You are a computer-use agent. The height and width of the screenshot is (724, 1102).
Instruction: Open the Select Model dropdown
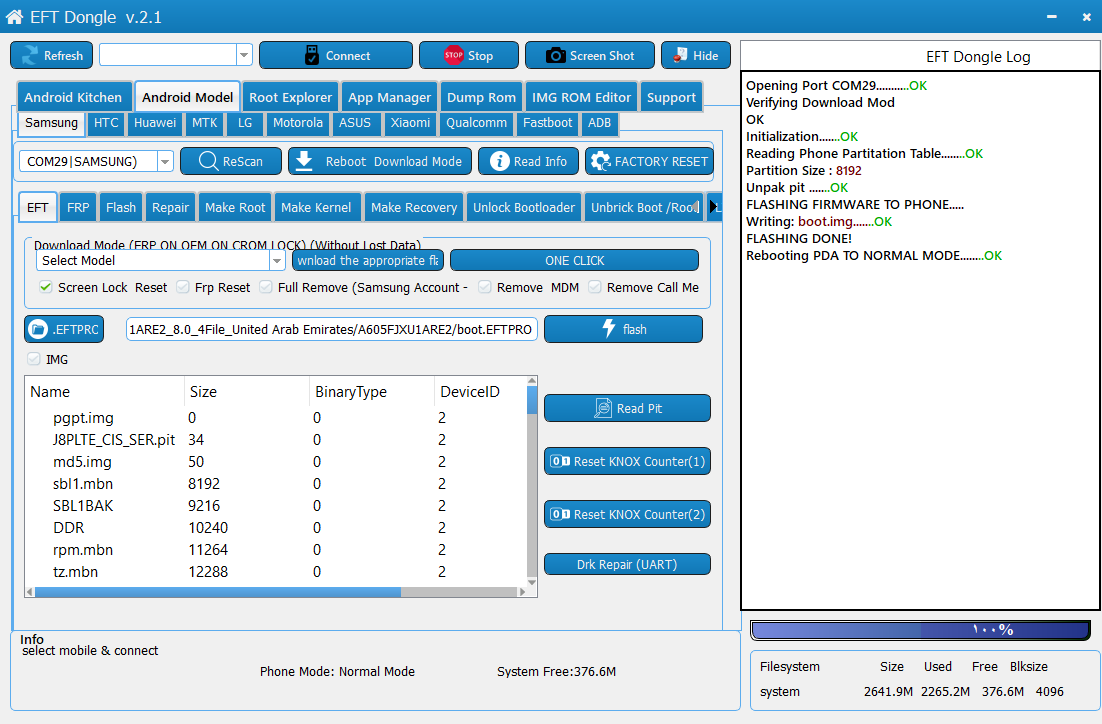point(277,261)
